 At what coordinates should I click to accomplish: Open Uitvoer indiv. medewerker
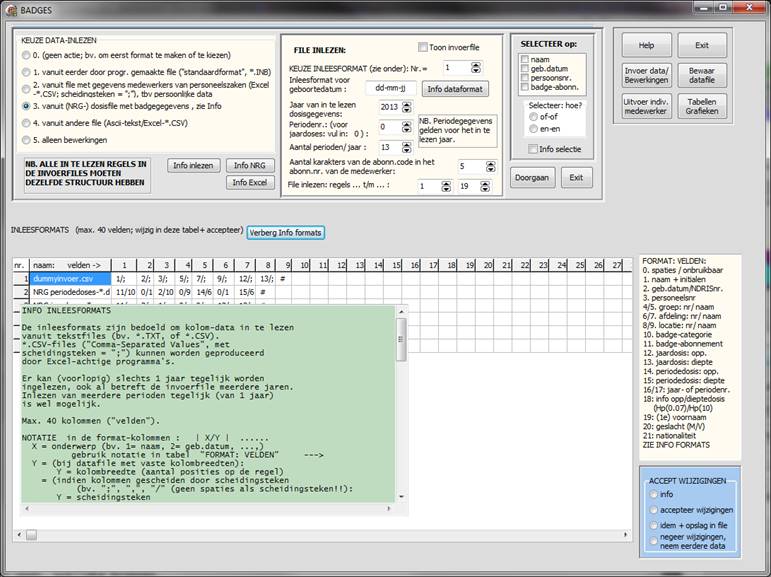(x=646, y=106)
